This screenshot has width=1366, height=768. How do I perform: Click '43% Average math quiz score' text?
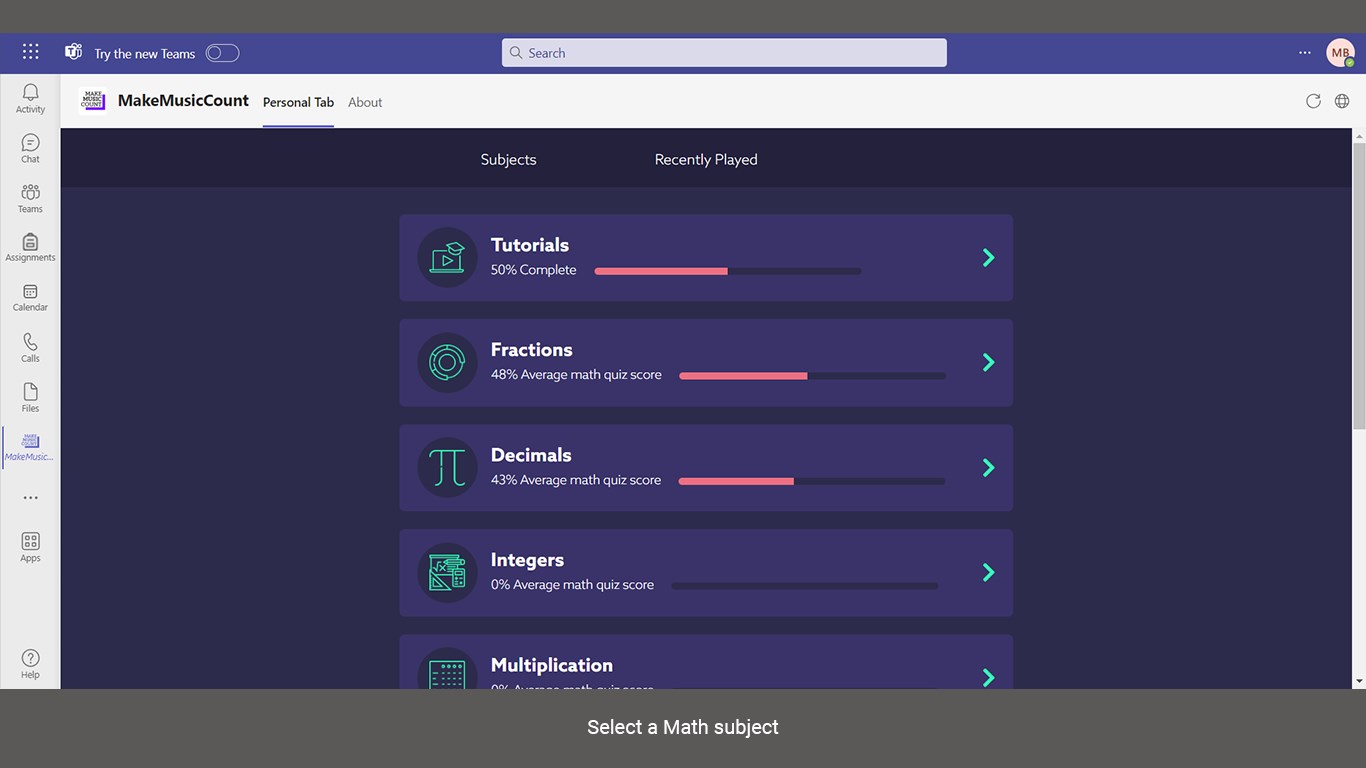[x=576, y=480]
